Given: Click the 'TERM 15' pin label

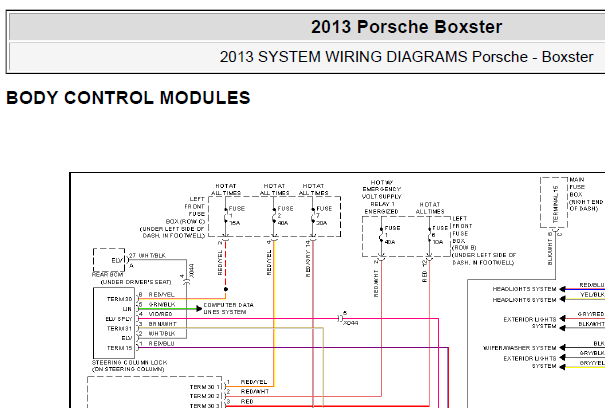Looking at the screenshot, I should pos(120,348).
